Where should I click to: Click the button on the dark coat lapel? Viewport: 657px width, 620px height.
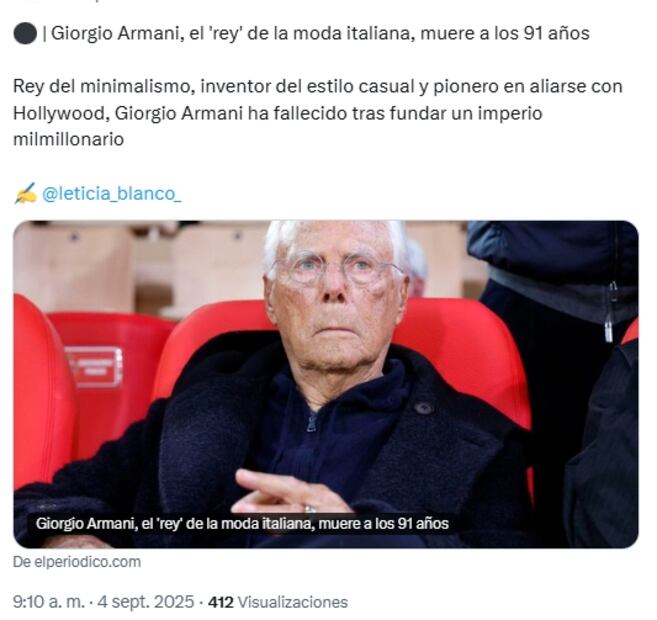tap(424, 408)
